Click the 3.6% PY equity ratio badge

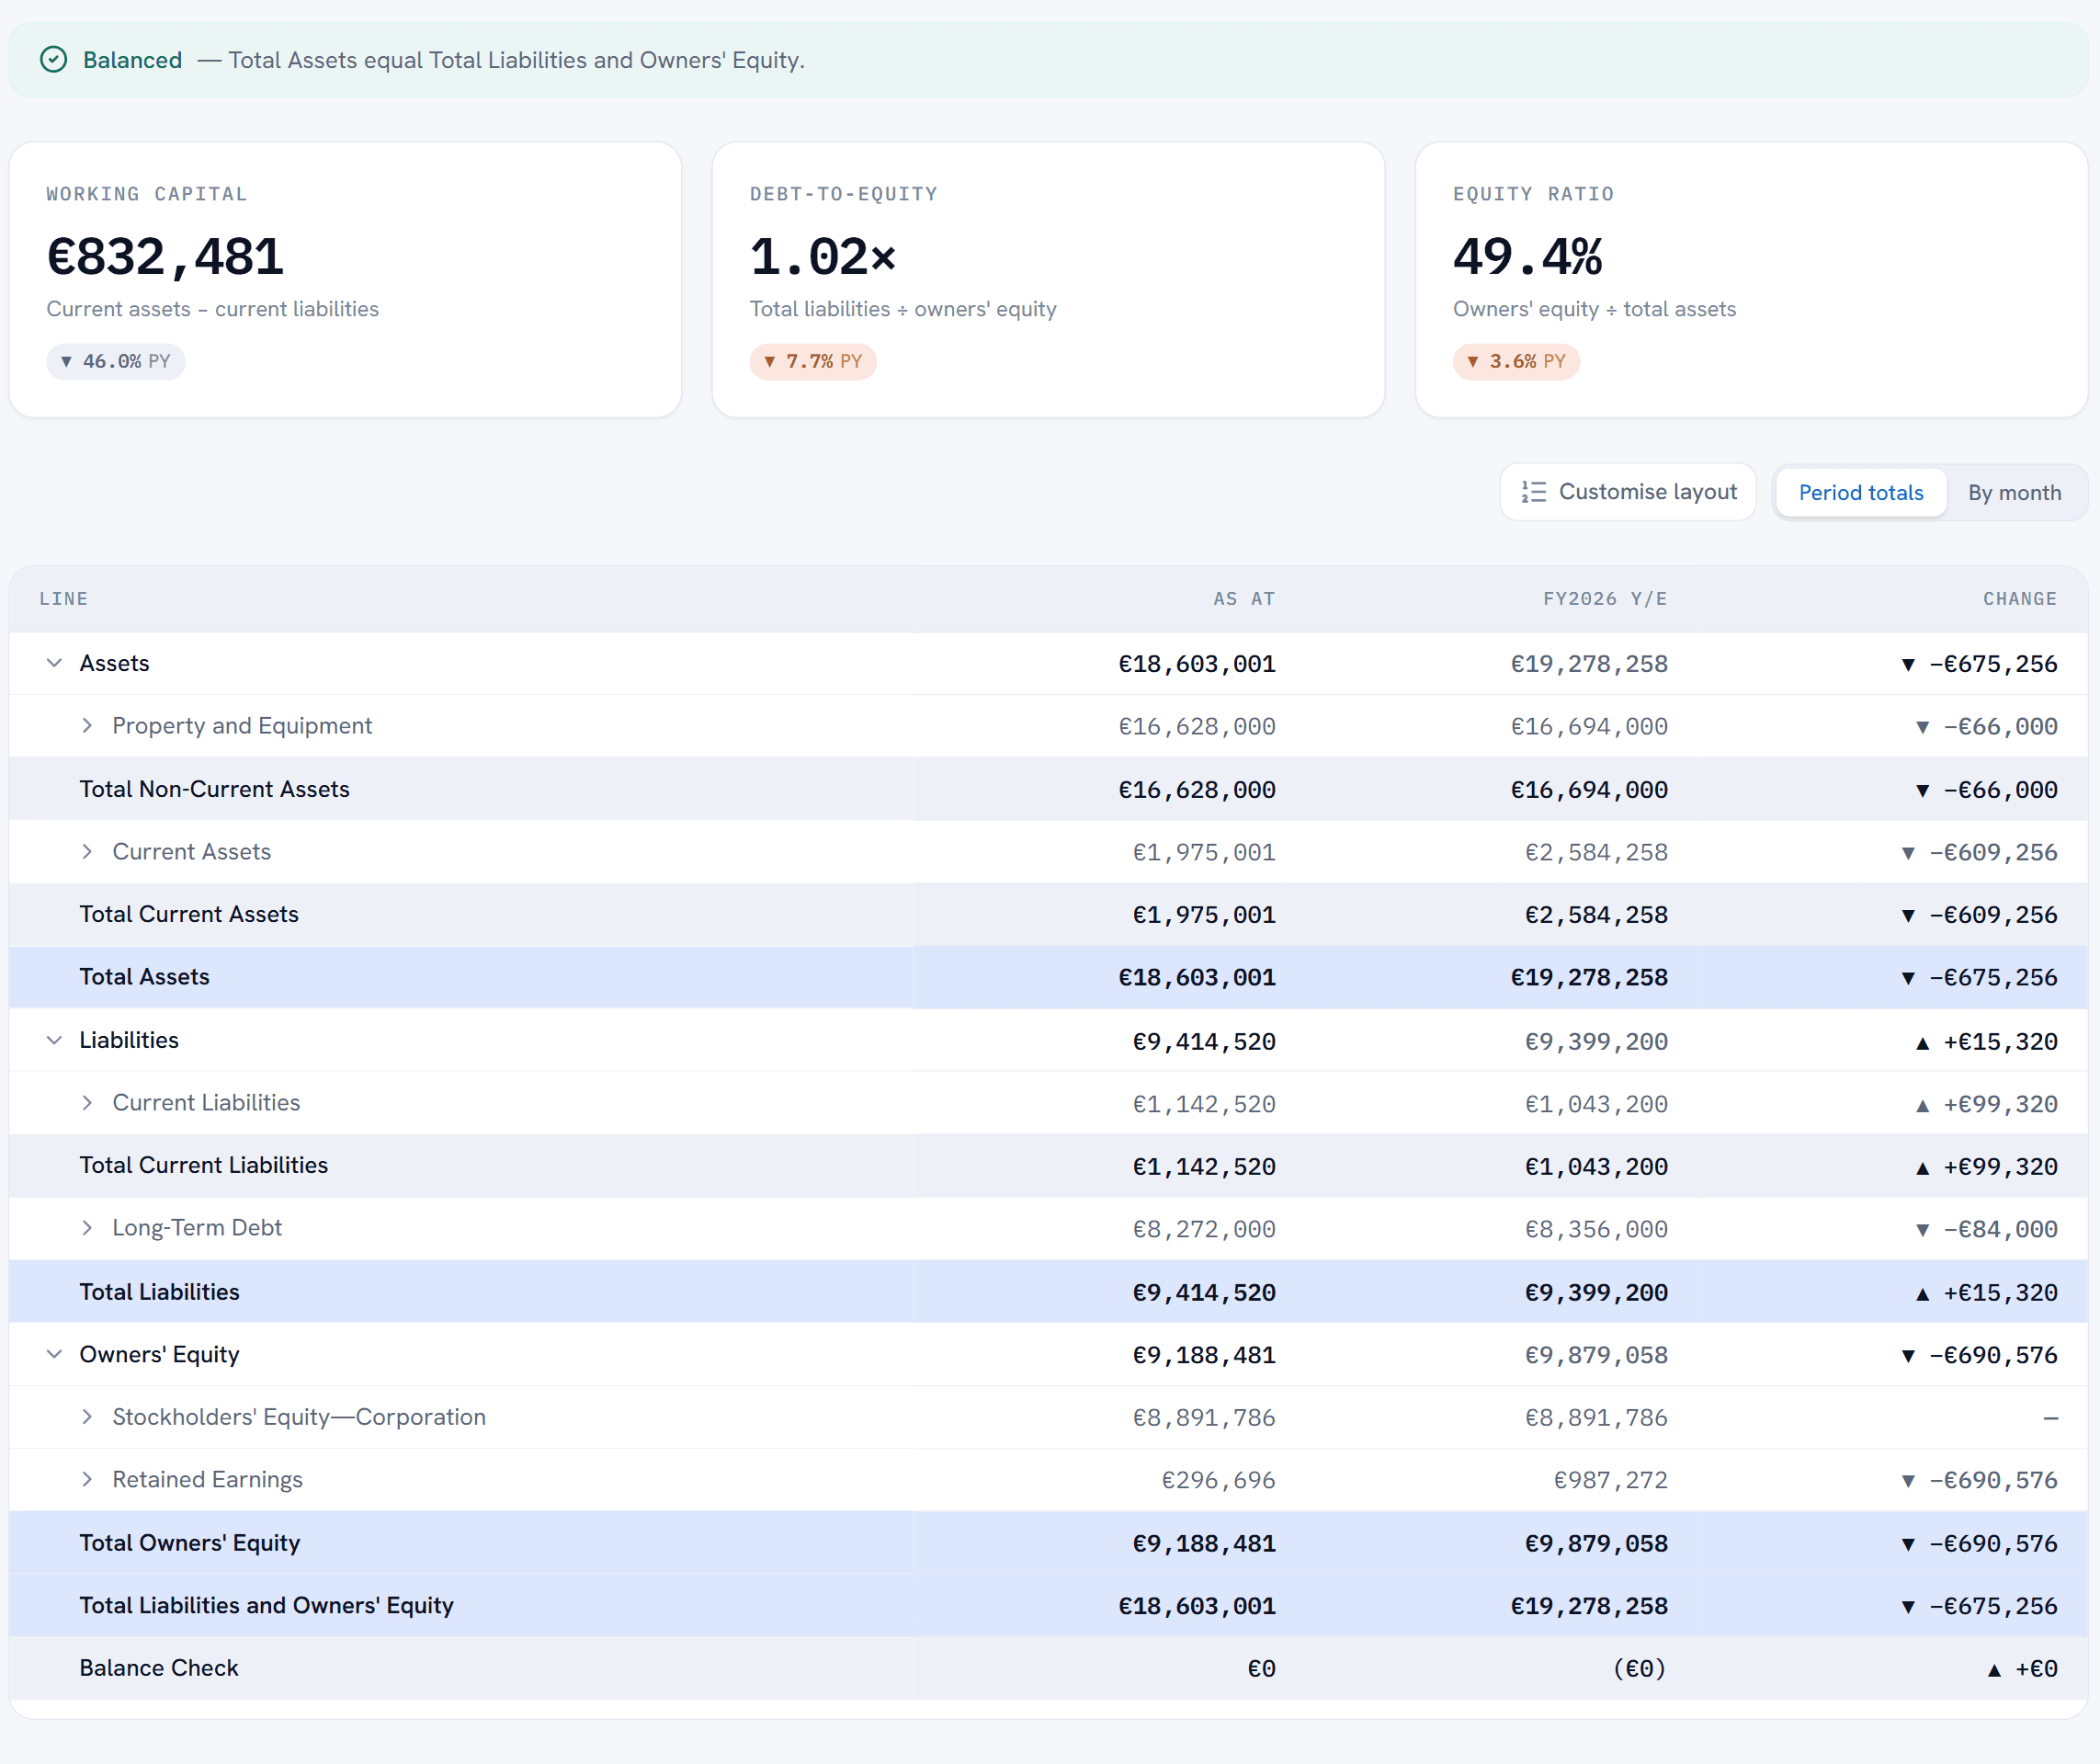1516,361
